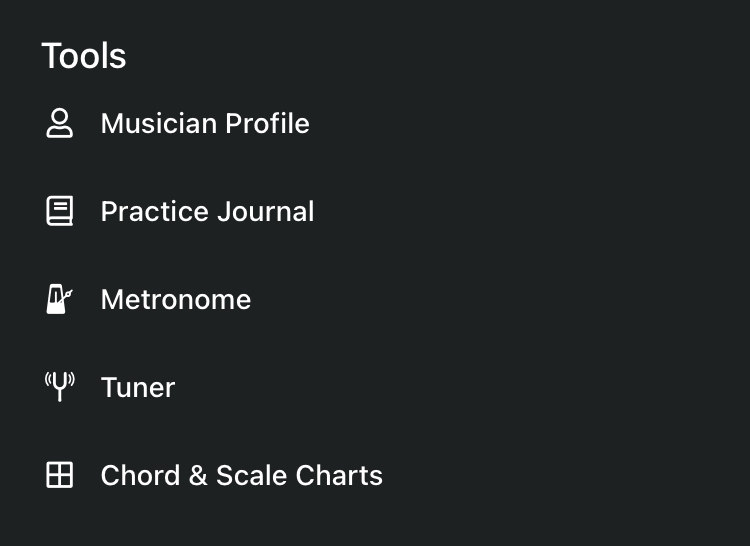Click the grid icon for Chord & Scale Charts
Image resolution: width=750 pixels, height=546 pixels.
click(59, 475)
